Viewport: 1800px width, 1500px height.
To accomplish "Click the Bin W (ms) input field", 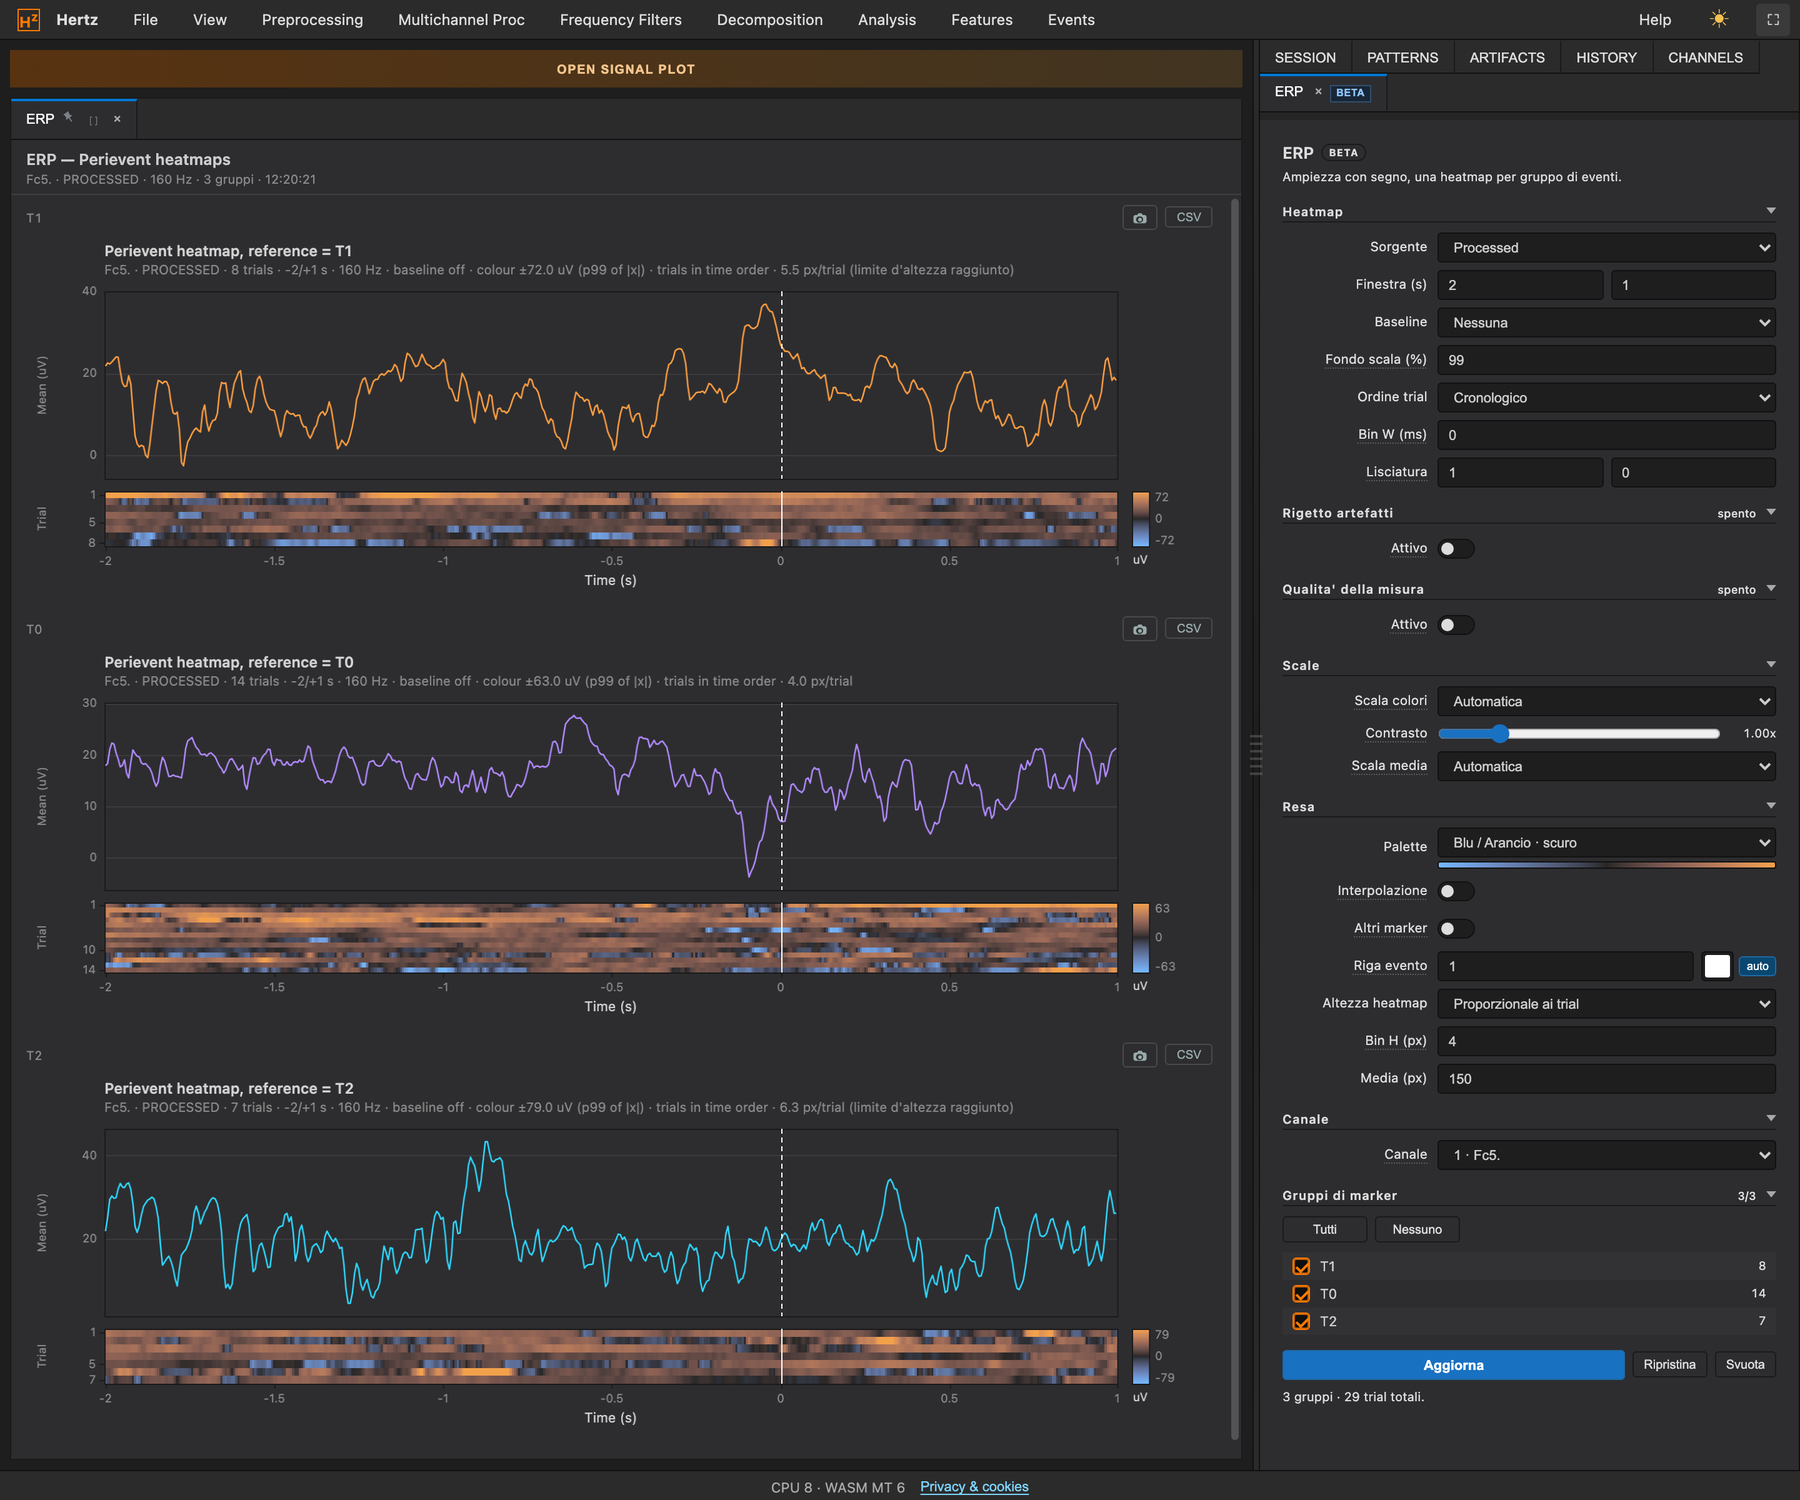I will (1606, 435).
